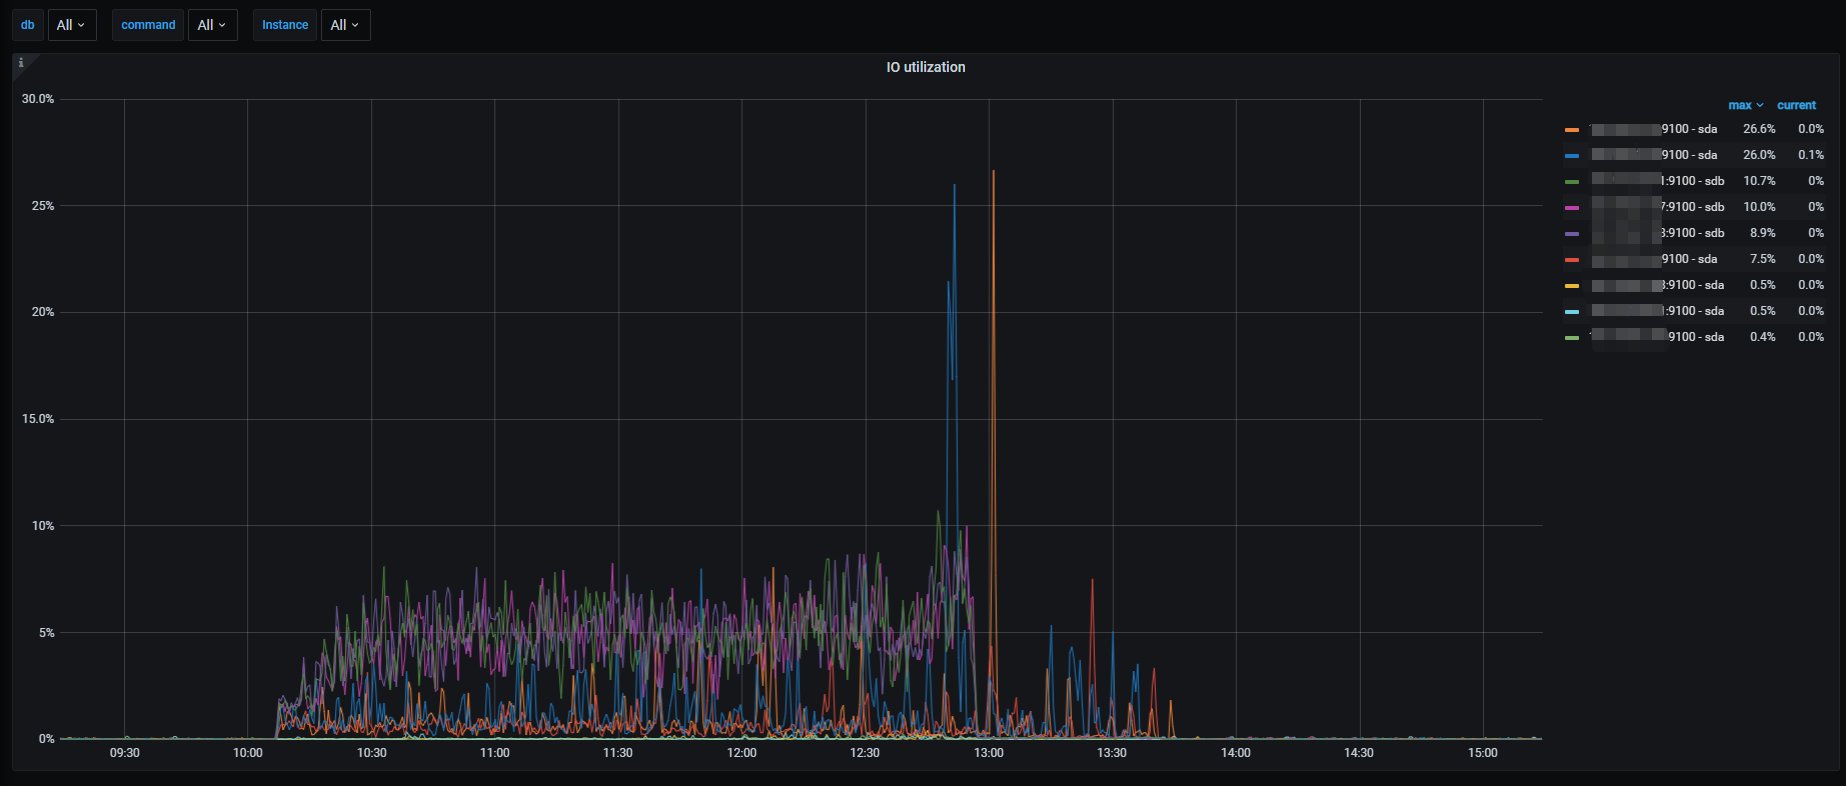The height and width of the screenshot is (786, 1846).
Task: Click the 15:00 time axis label
Action: (1483, 753)
